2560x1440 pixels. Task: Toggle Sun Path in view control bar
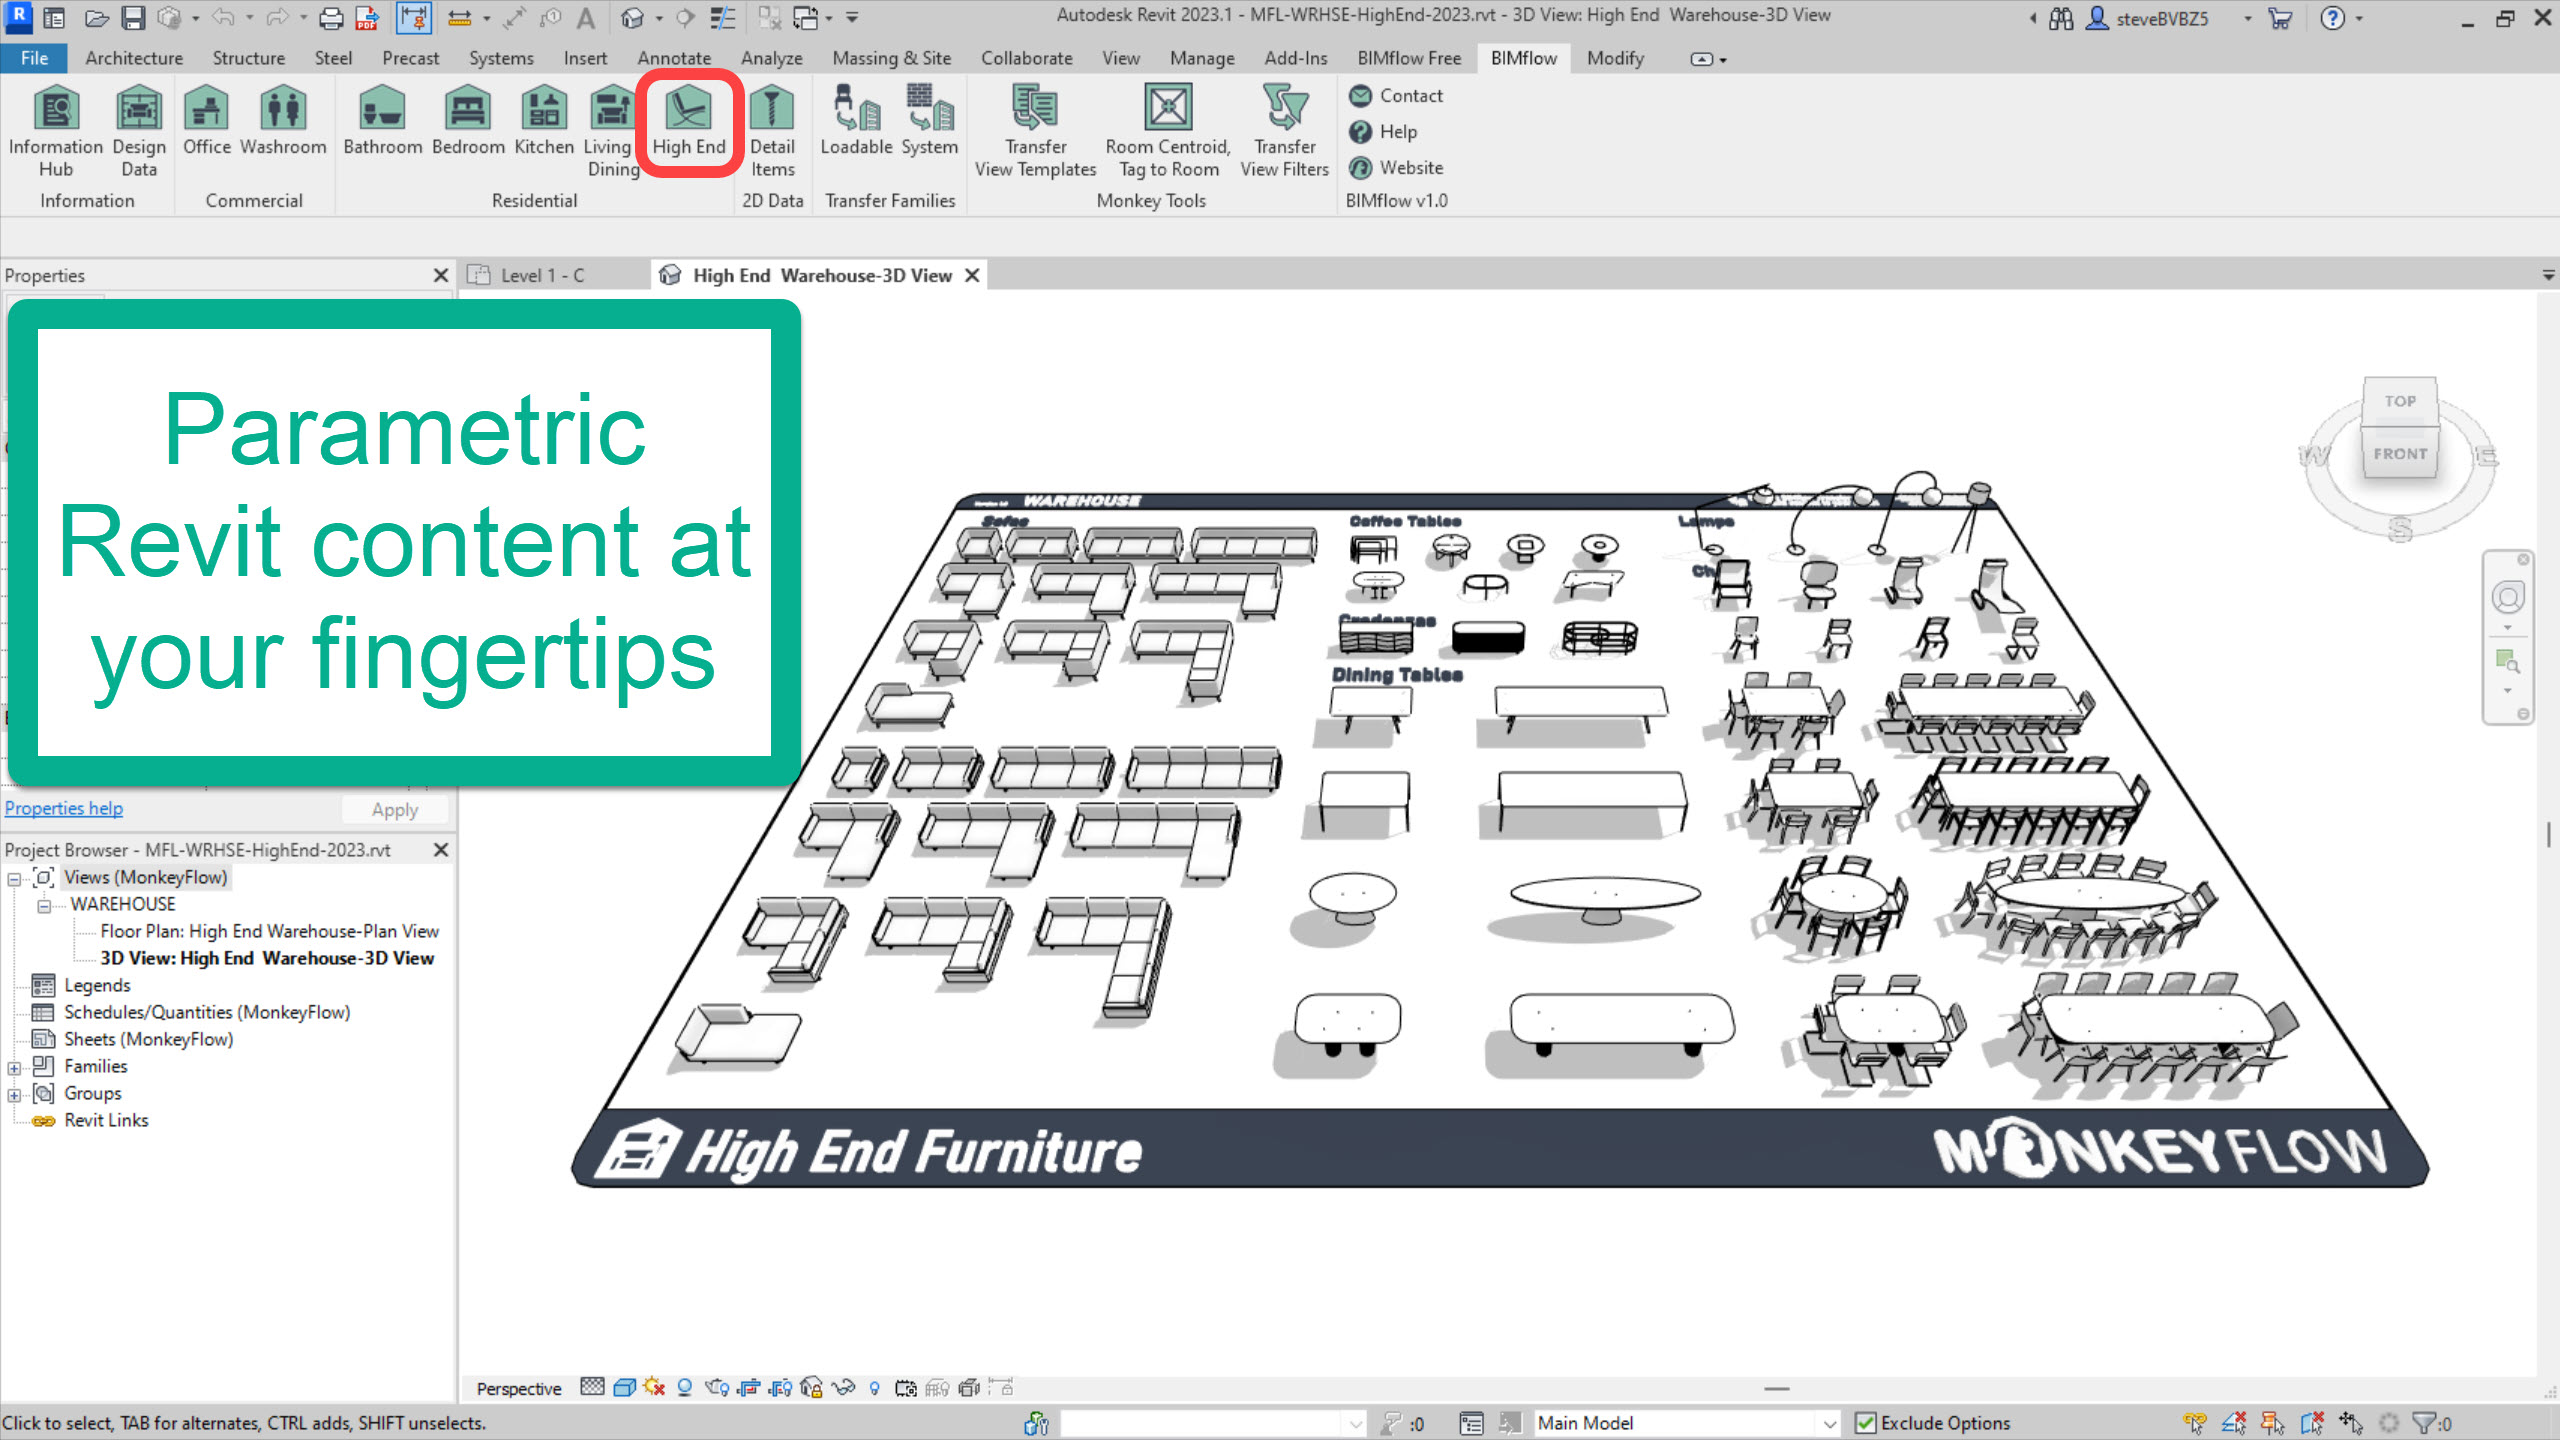[x=654, y=1388]
